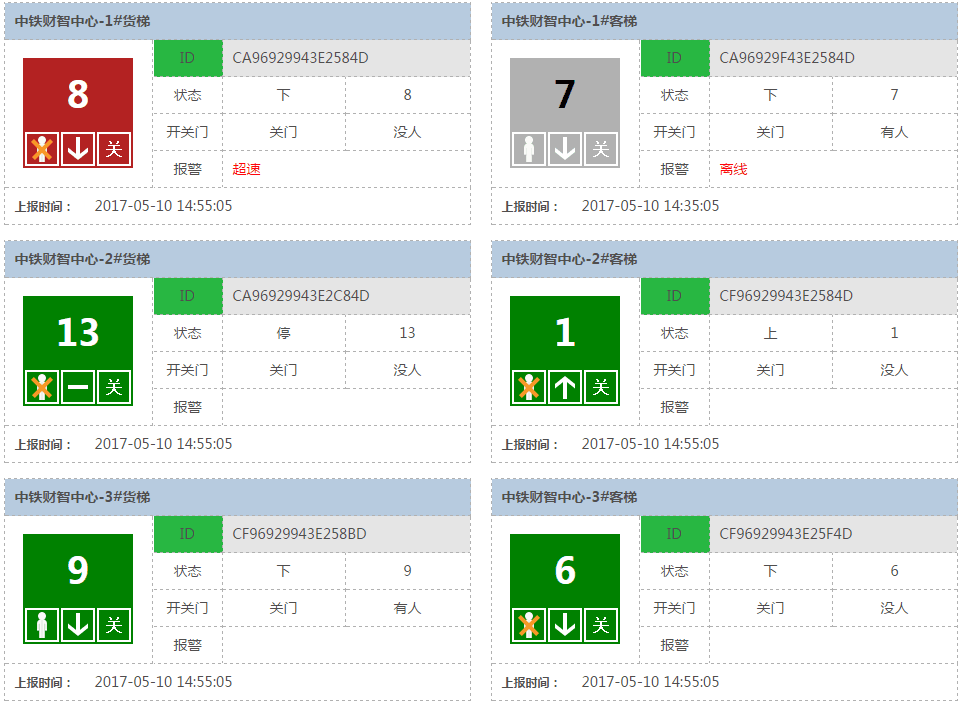Click the crossed-out person icon in 2#客梯 tile
Viewport: 963px width, 706px height.
tap(529, 387)
